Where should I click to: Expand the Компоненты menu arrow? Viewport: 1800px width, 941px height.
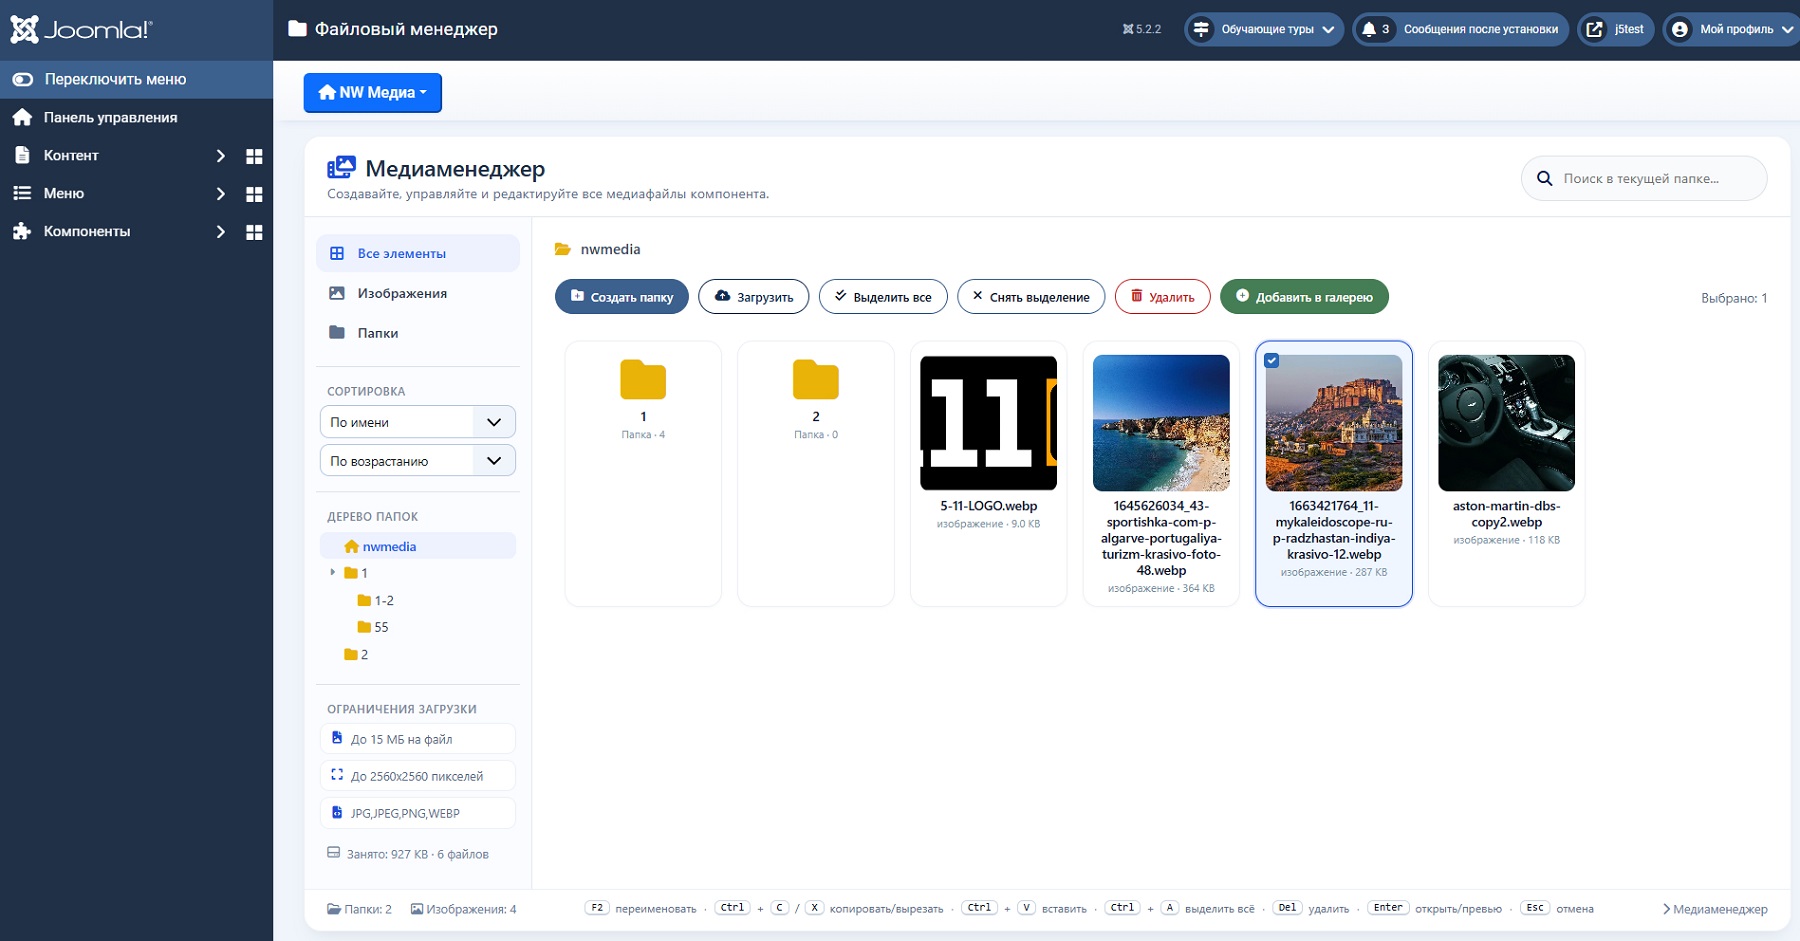pyautogui.click(x=221, y=232)
